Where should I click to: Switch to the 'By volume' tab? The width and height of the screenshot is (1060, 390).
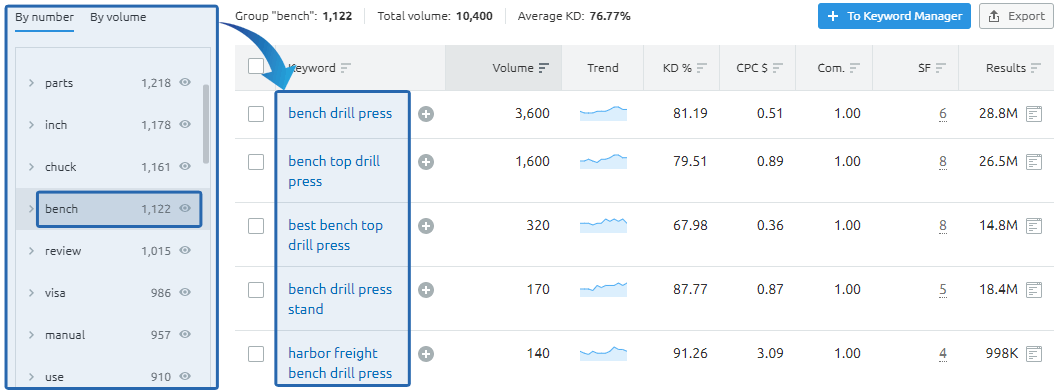118,18
